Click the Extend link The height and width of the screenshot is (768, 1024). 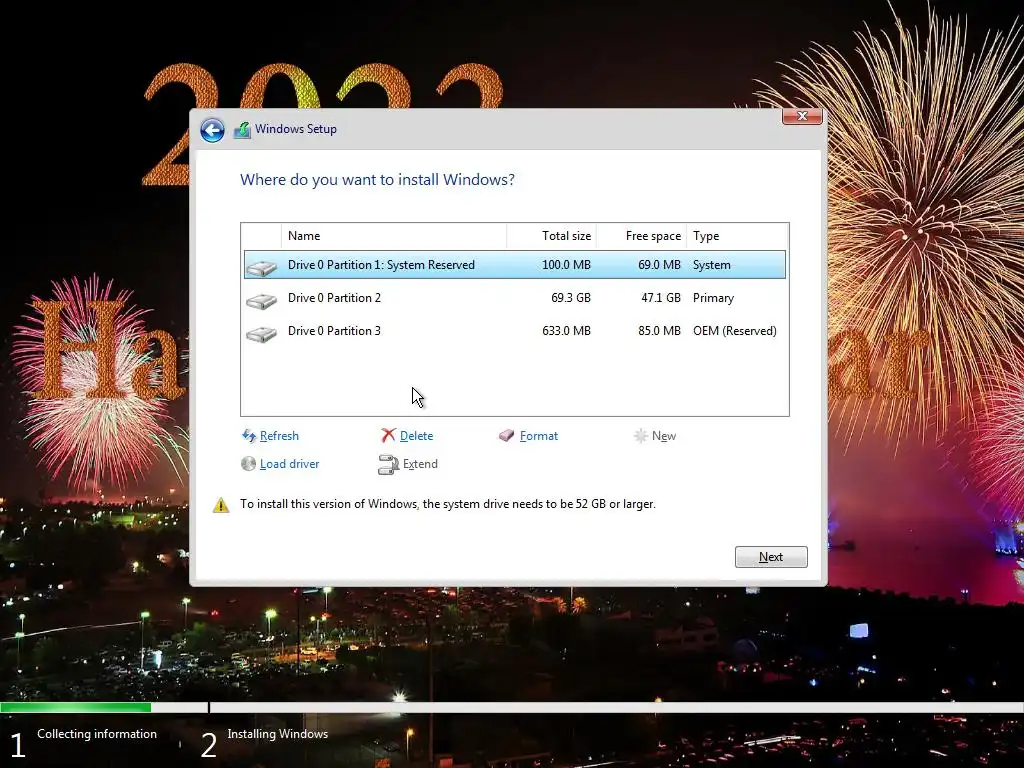tap(420, 464)
